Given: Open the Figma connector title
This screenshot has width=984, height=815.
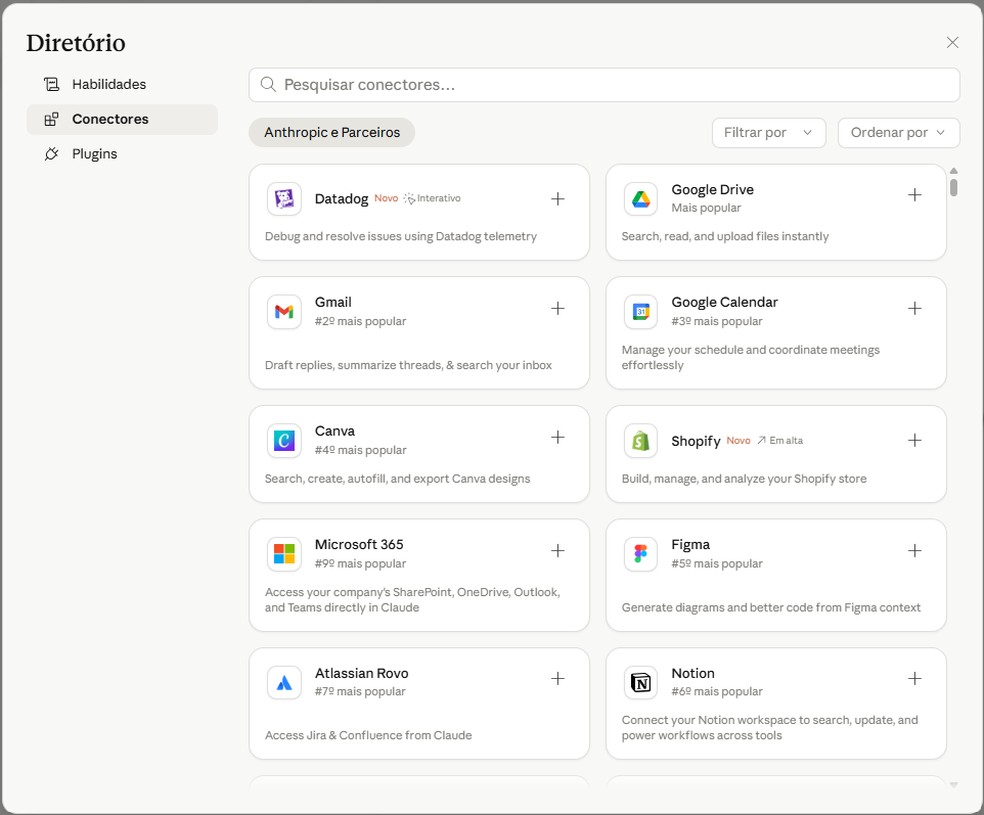Looking at the screenshot, I should pyautogui.click(x=690, y=545).
